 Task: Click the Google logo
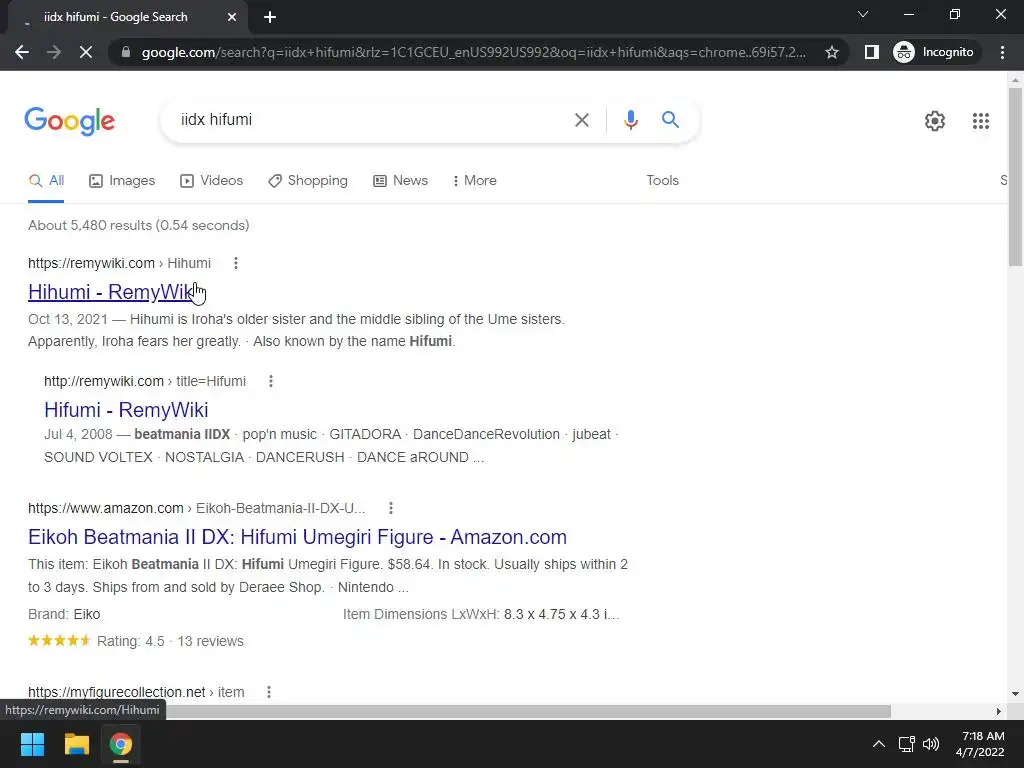tap(70, 121)
